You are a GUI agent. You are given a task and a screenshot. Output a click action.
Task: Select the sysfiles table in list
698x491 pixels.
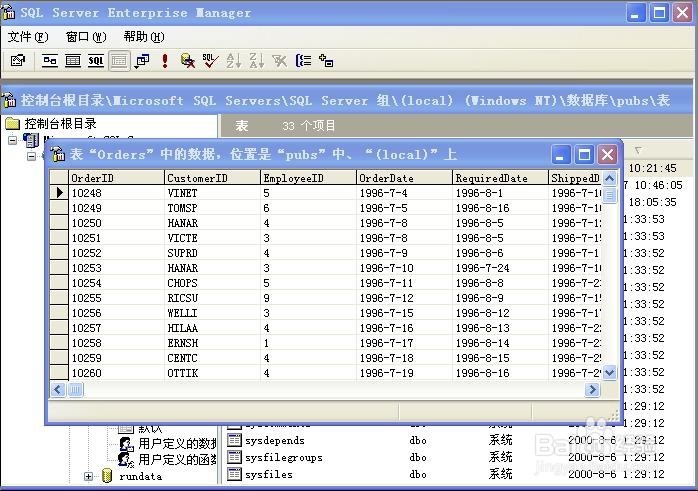[x=269, y=474]
